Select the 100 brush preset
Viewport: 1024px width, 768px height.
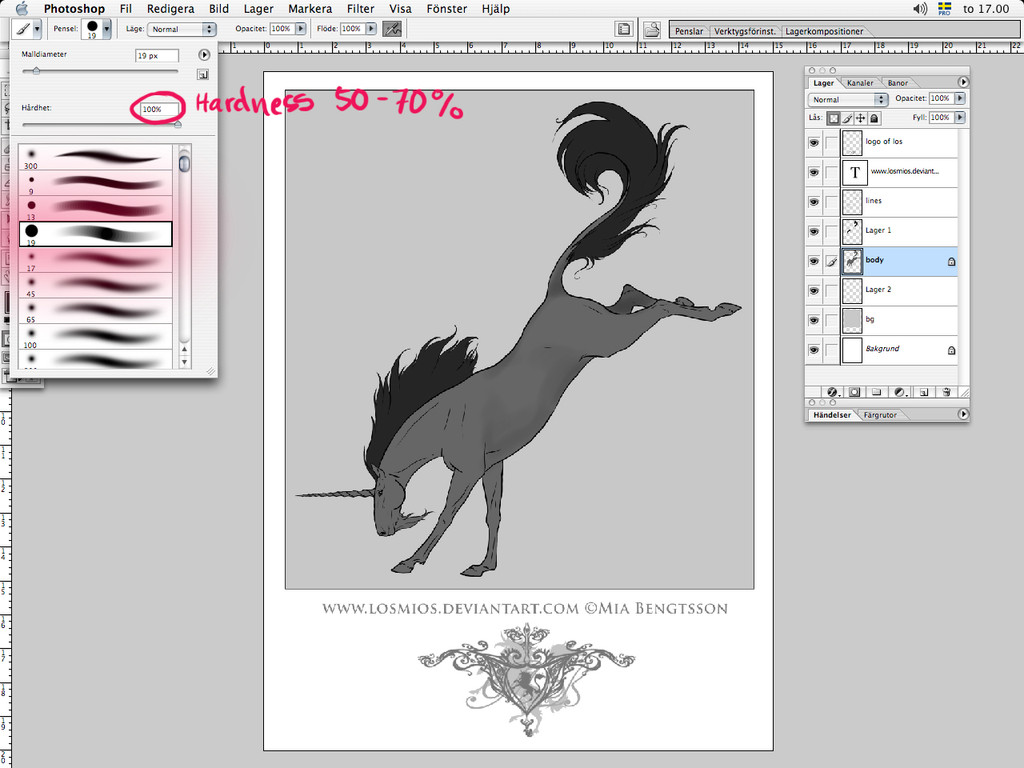[96, 336]
